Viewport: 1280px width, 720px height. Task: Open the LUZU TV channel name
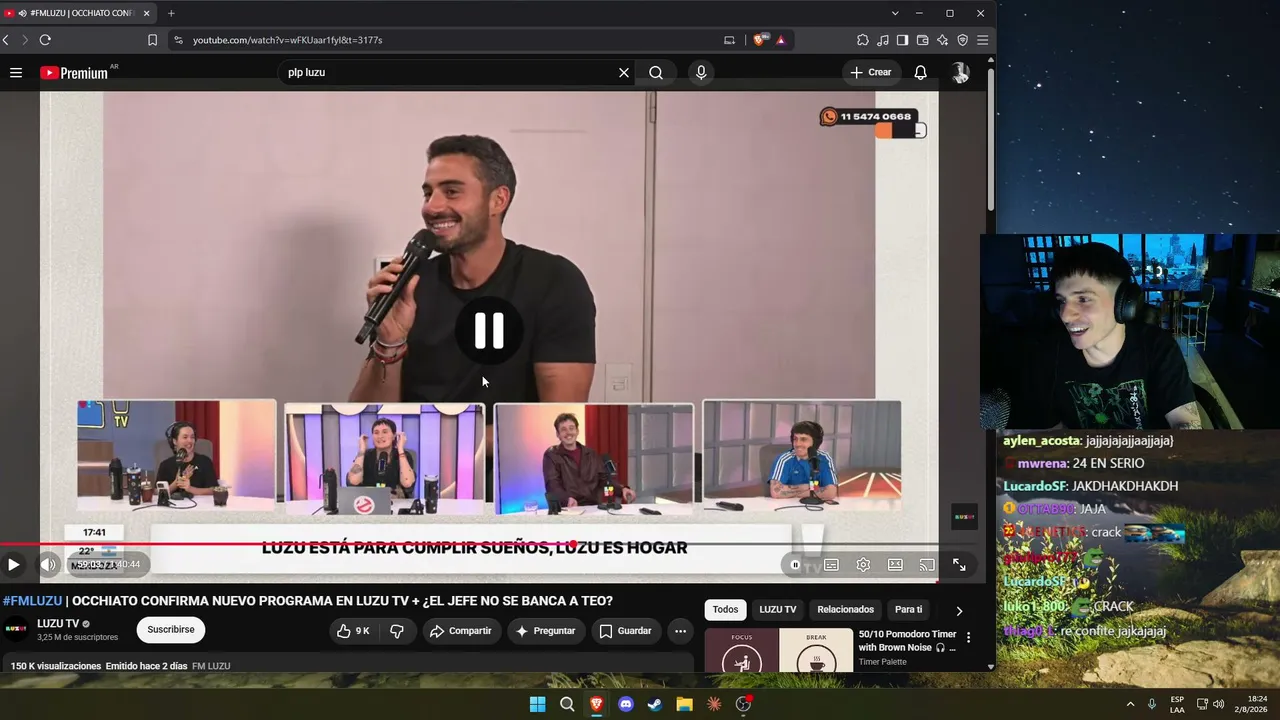point(58,624)
